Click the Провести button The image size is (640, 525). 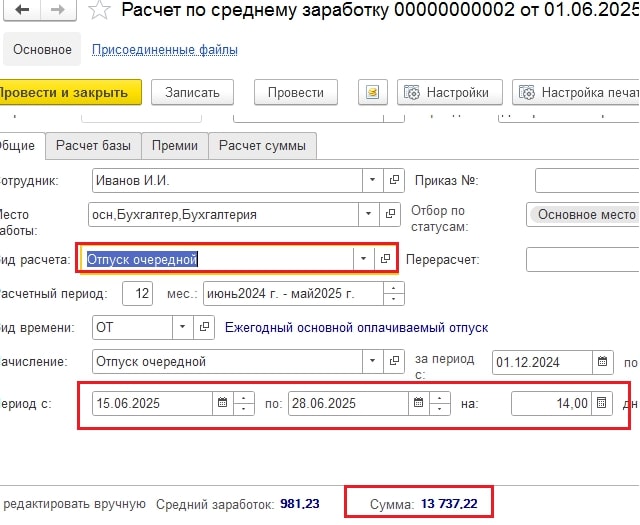coord(296,93)
